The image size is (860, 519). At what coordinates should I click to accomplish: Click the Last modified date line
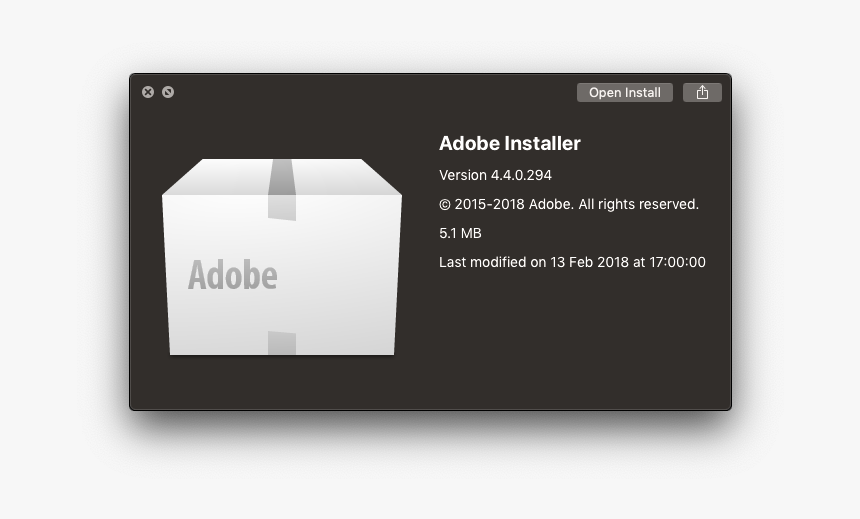(572, 262)
